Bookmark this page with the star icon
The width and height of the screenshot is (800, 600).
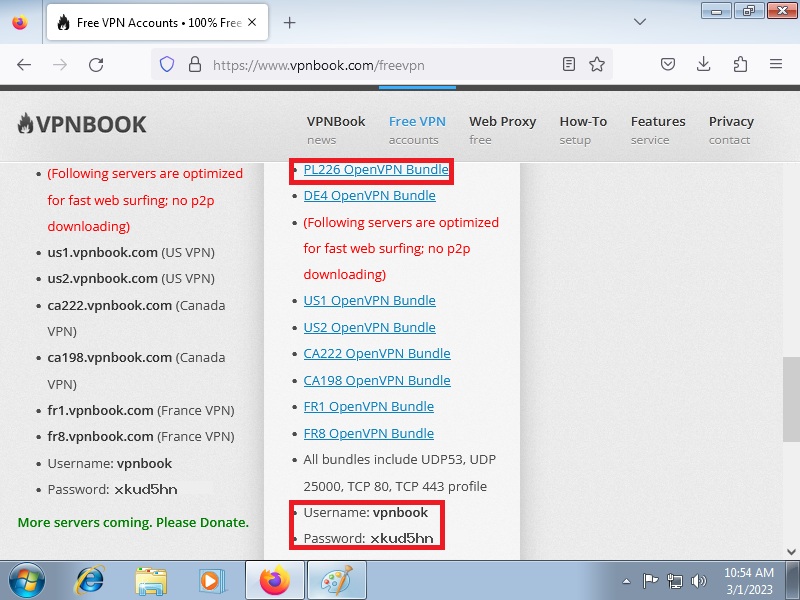click(x=597, y=64)
